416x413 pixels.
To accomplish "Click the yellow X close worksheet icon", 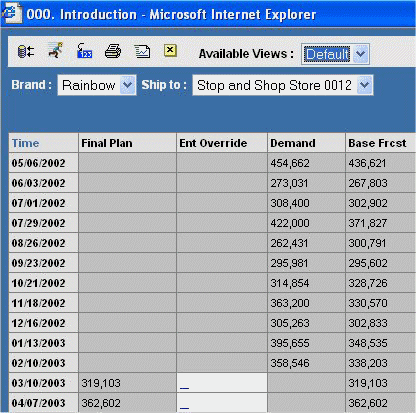I will (x=170, y=51).
